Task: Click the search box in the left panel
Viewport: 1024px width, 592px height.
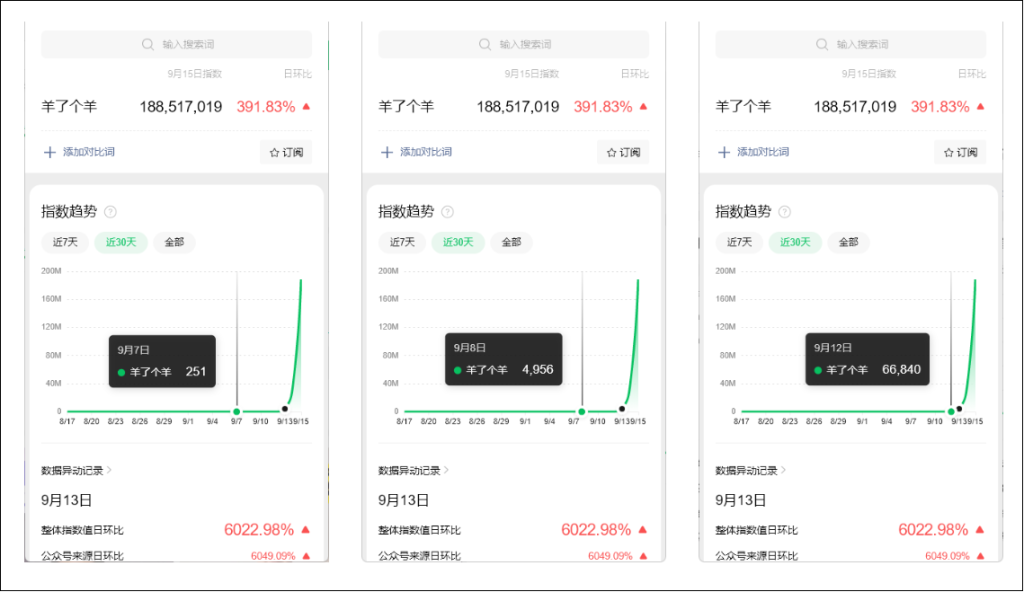Action: click(176, 44)
